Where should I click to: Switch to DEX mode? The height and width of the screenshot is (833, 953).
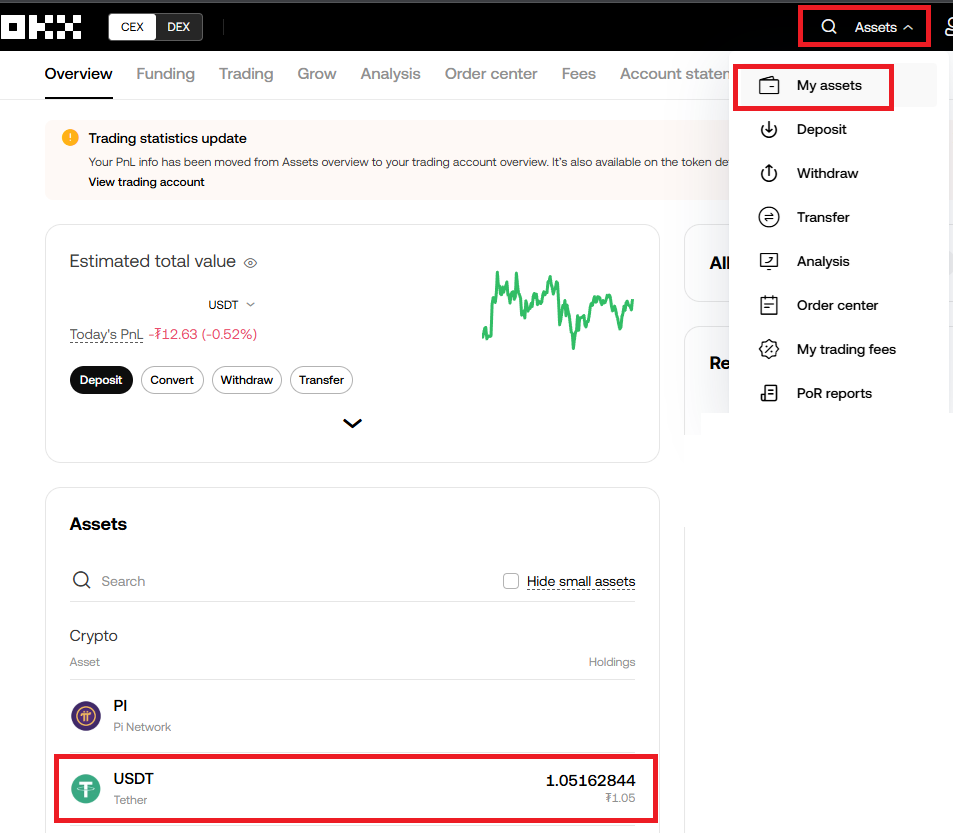(179, 27)
